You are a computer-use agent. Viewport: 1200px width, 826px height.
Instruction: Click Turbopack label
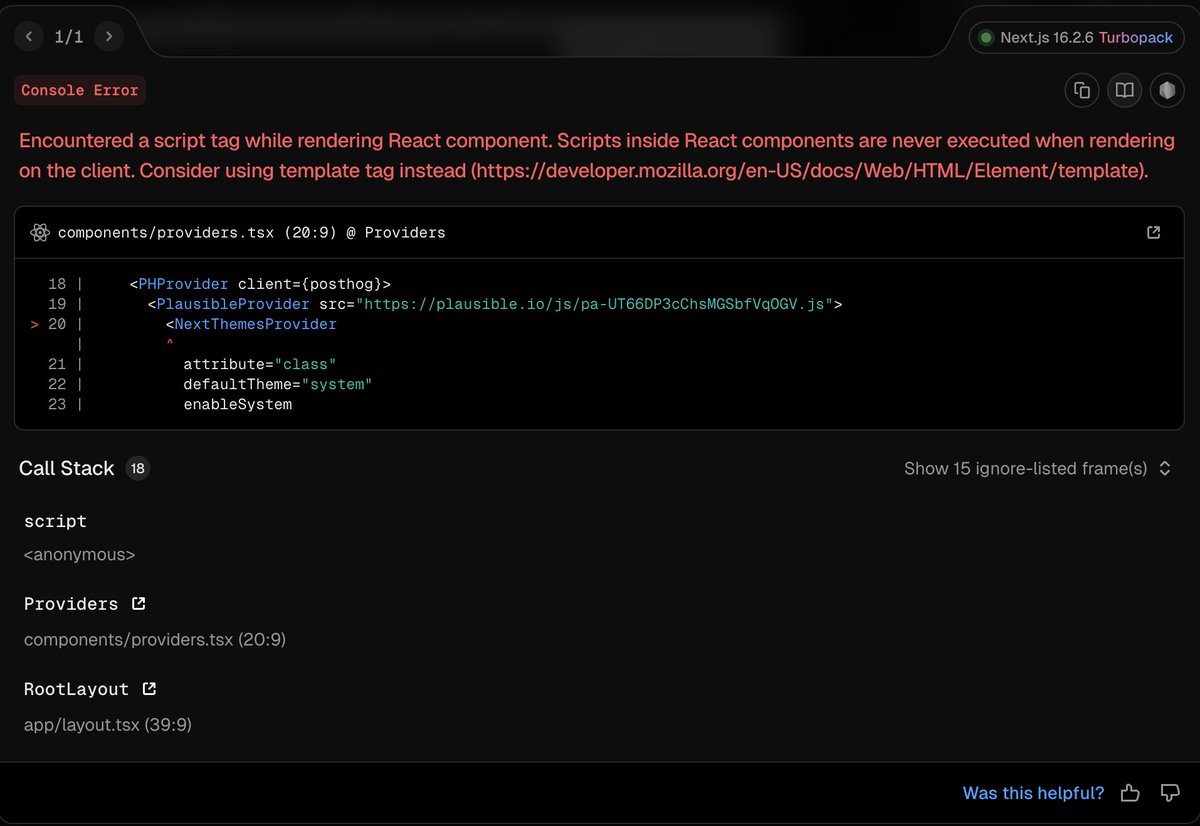(x=1136, y=38)
